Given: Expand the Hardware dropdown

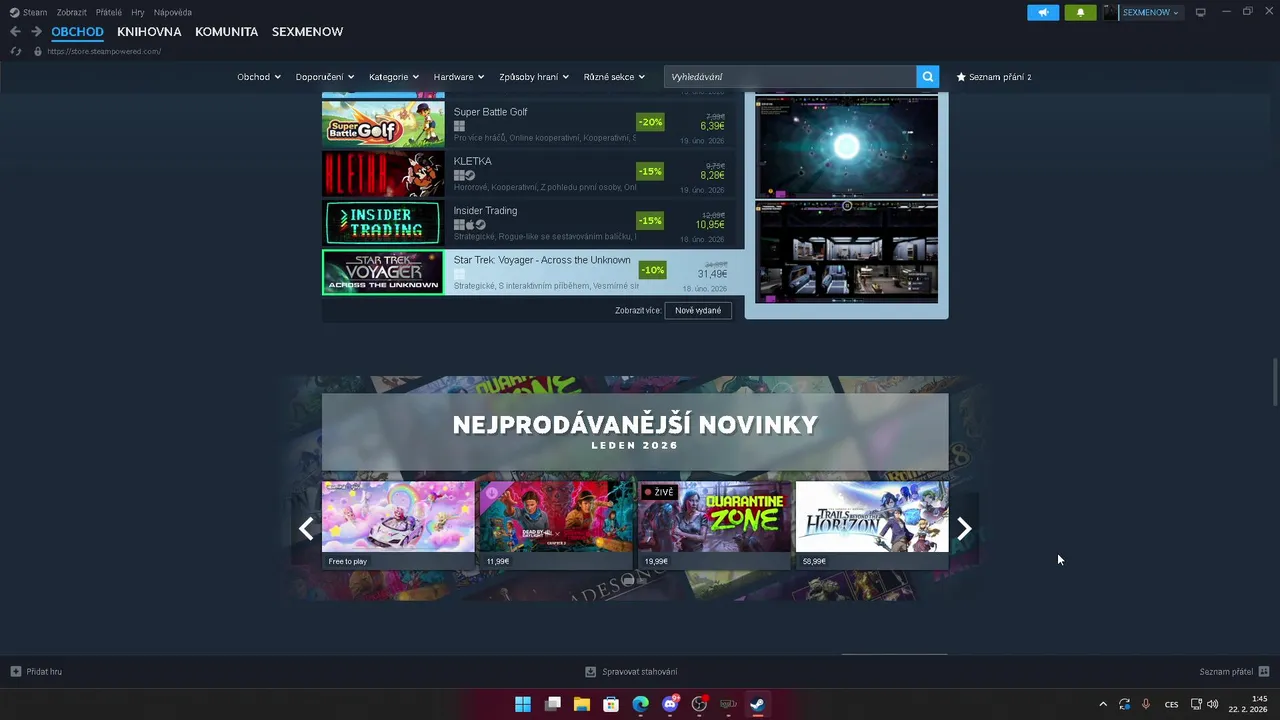Looking at the screenshot, I should tap(459, 77).
